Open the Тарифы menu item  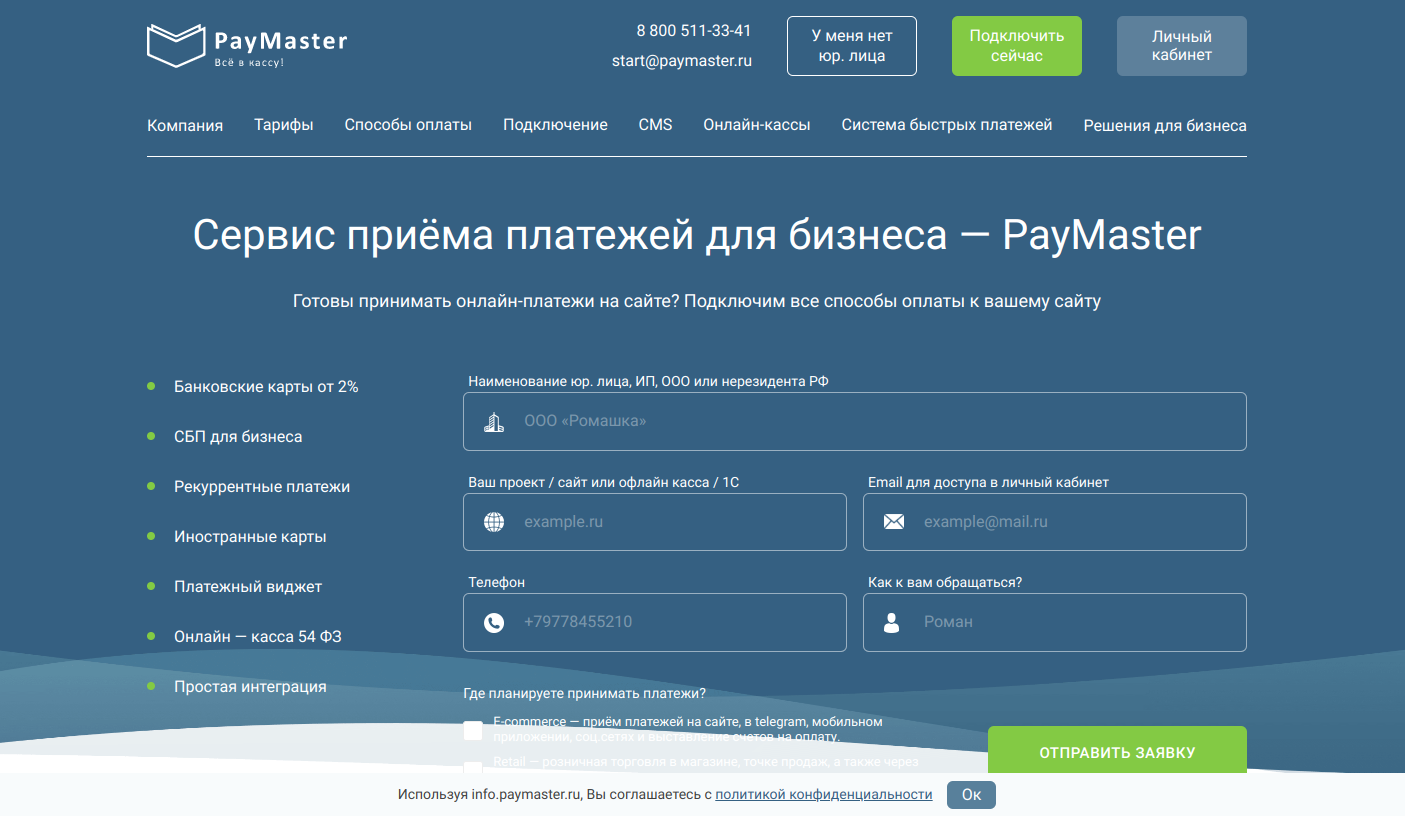click(284, 125)
